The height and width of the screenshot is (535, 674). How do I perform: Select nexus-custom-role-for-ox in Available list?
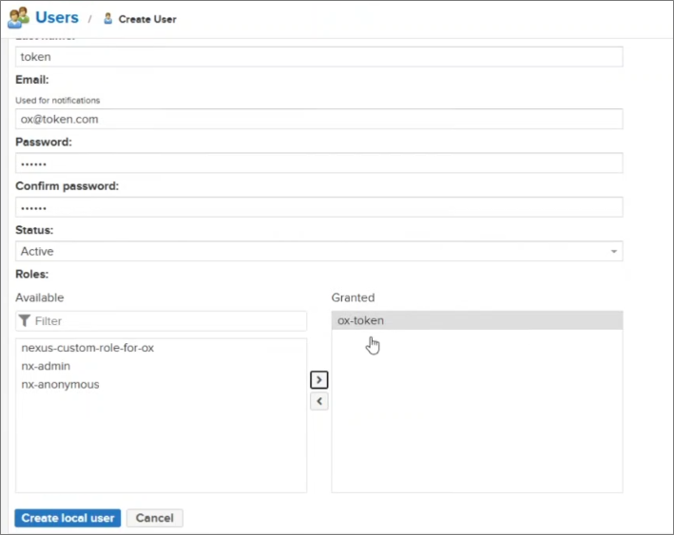tap(88, 348)
